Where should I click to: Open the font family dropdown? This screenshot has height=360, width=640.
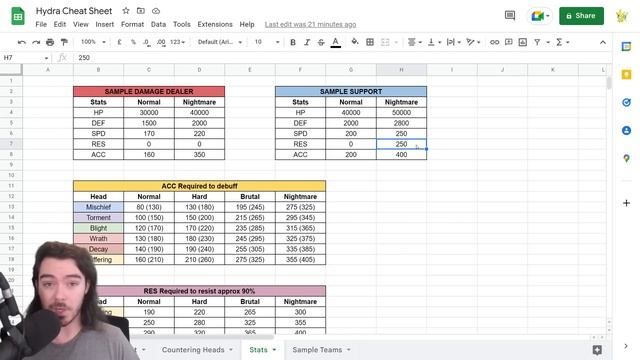click(x=220, y=42)
